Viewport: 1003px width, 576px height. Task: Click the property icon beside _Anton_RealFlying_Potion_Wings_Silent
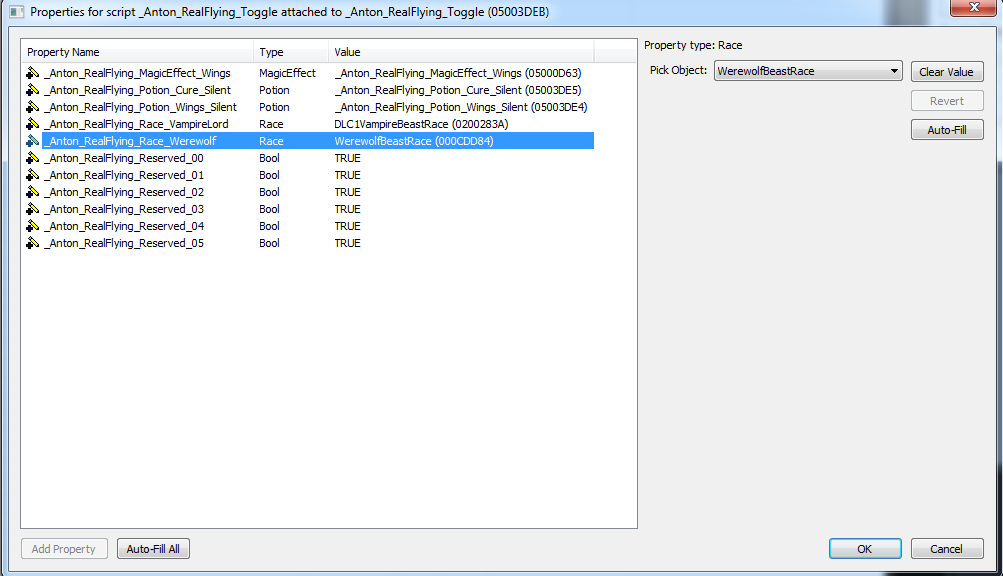[x=33, y=107]
